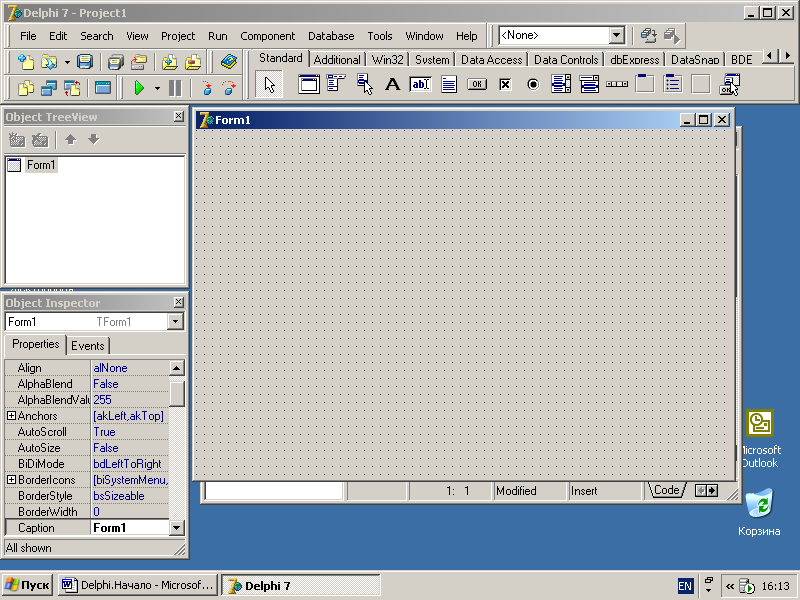Run the project with green arrow
The height and width of the screenshot is (600, 800).
click(139, 88)
